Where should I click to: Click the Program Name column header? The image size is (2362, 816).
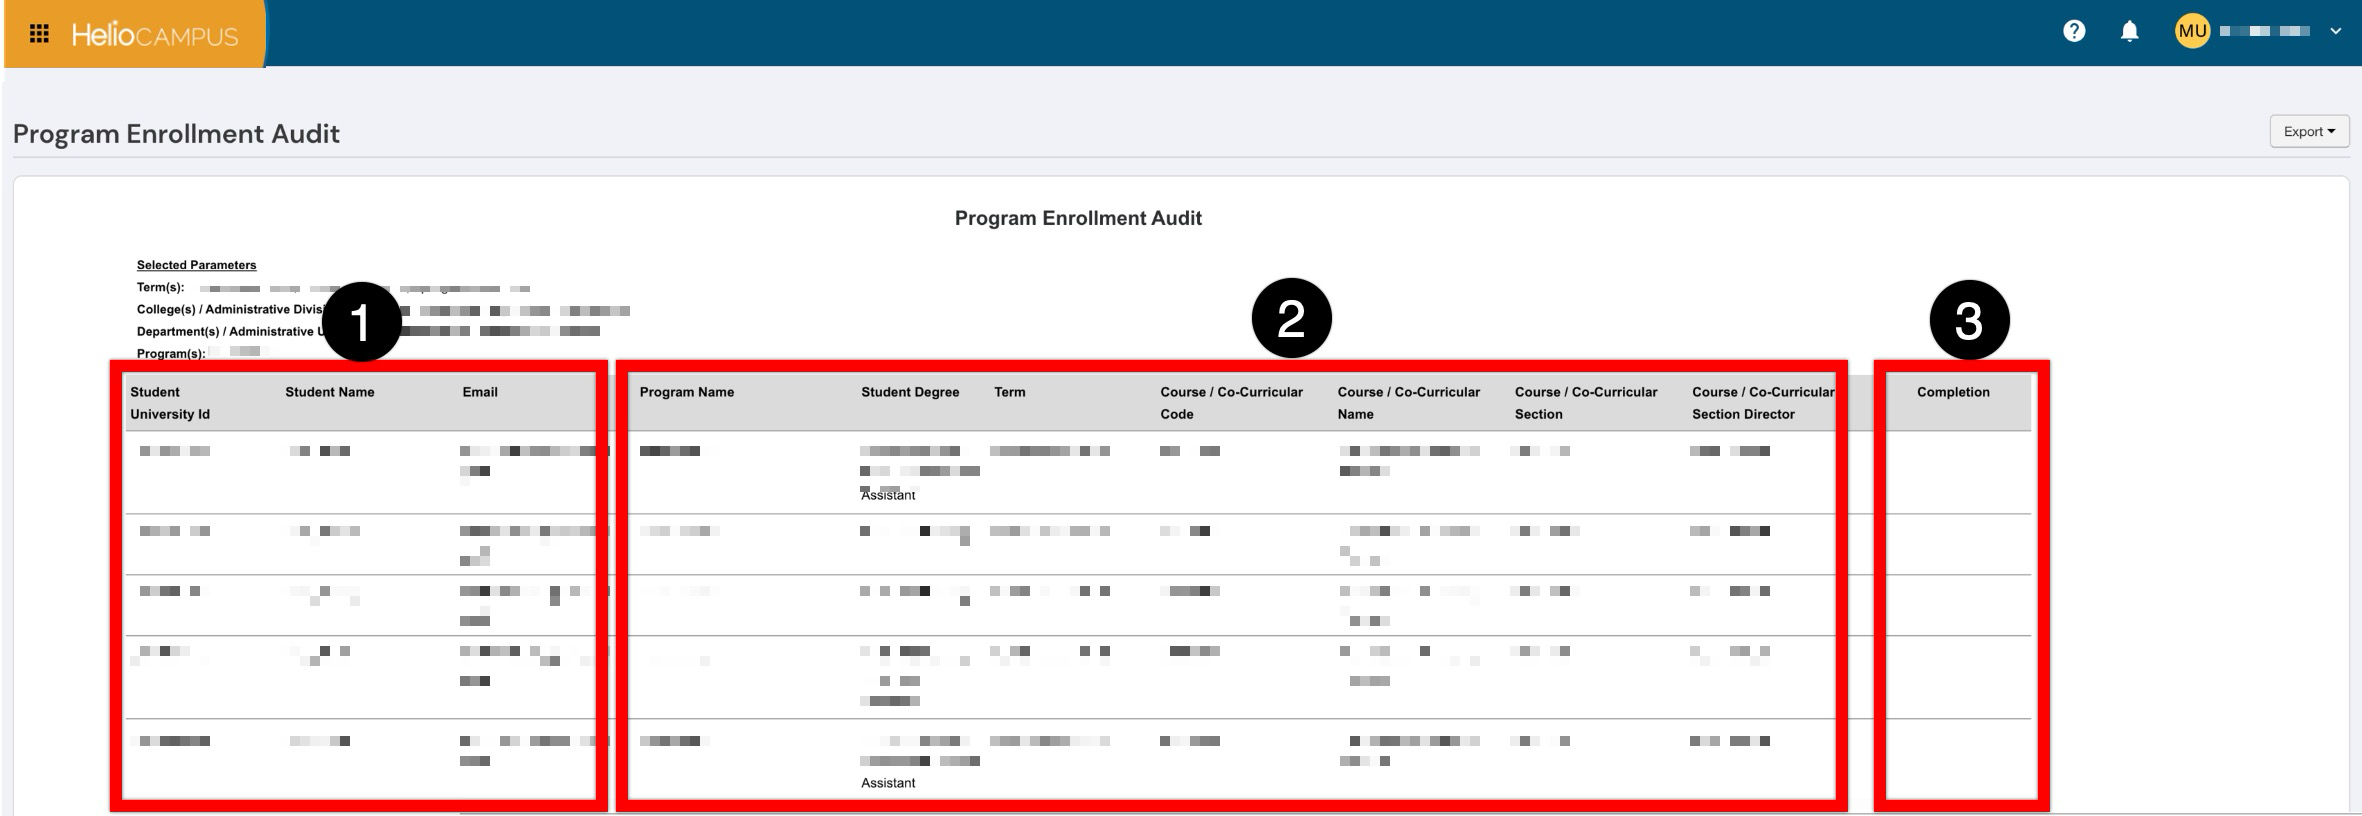point(686,392)
